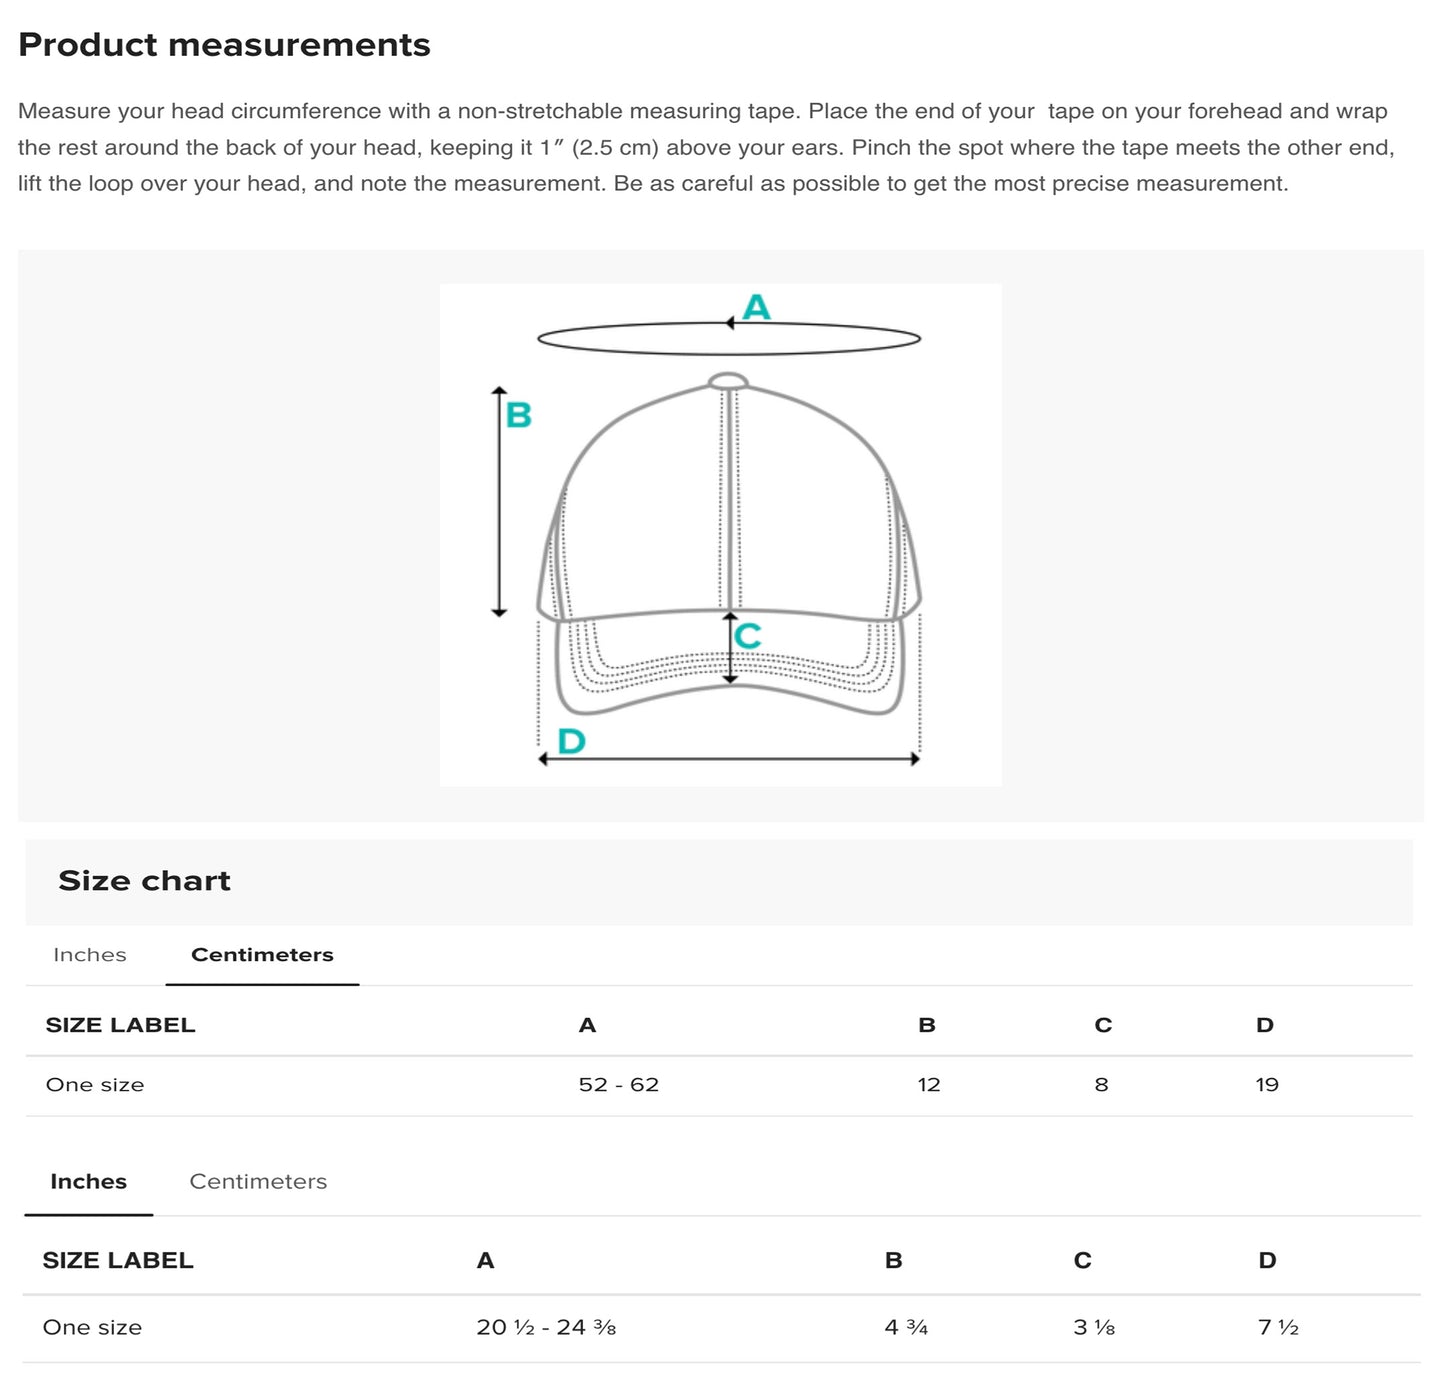Click the Product measurements heading
Image resolution: width=1445 pixels, height=1395 pixels.
point(224,45)
